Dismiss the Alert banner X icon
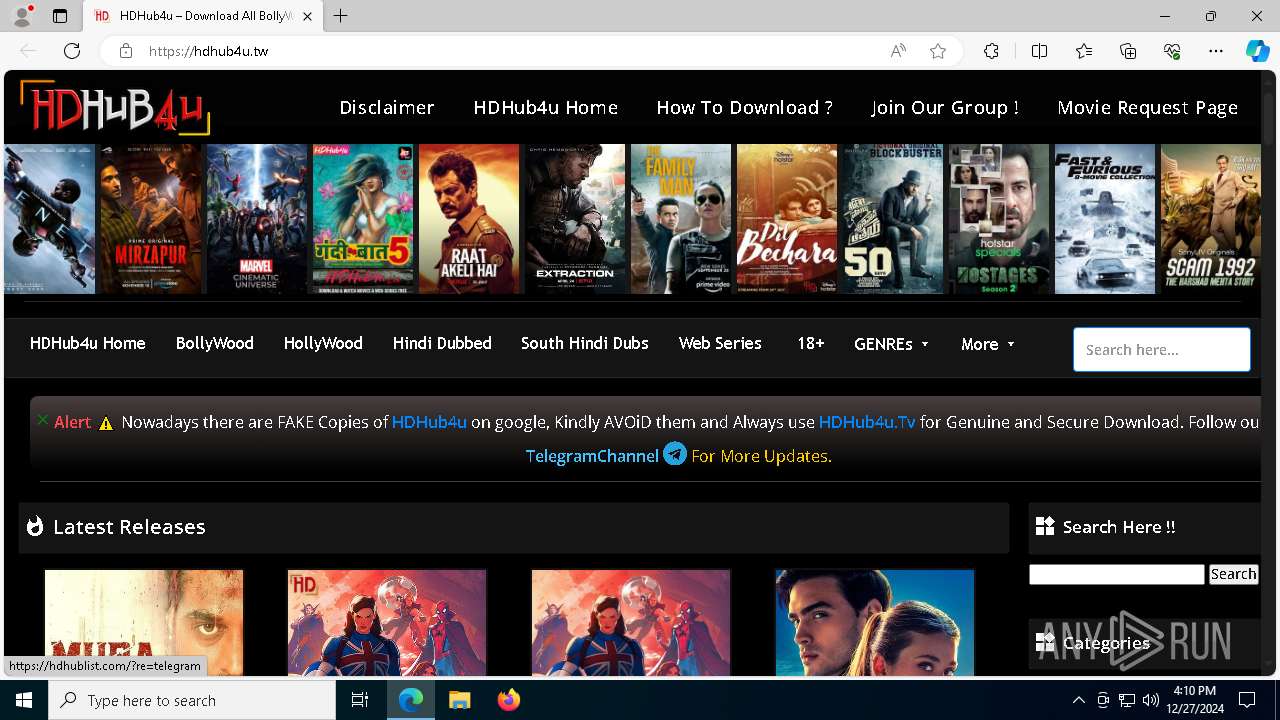This screenshot has width=1280, height=720. pos(43,420)
